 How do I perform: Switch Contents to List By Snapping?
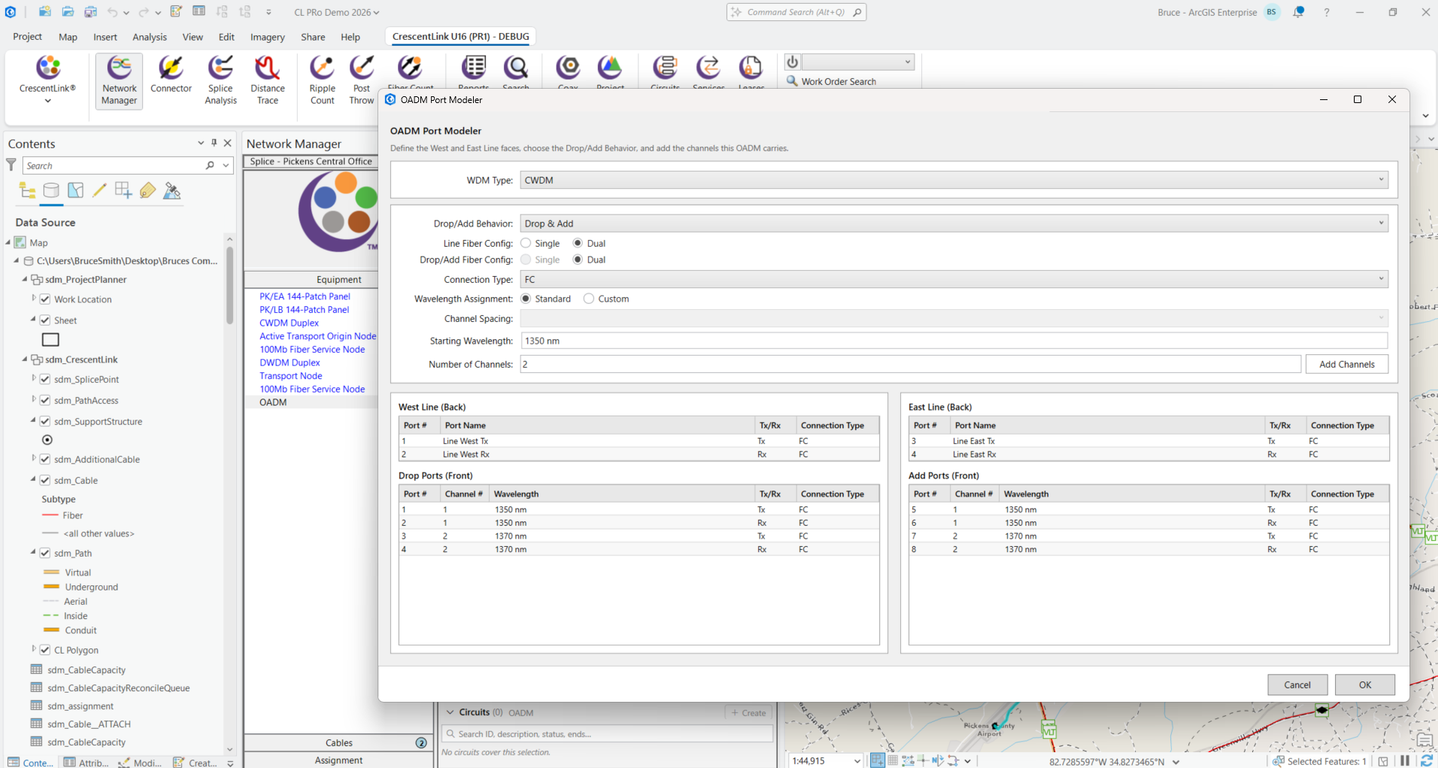tap(123, 190)
